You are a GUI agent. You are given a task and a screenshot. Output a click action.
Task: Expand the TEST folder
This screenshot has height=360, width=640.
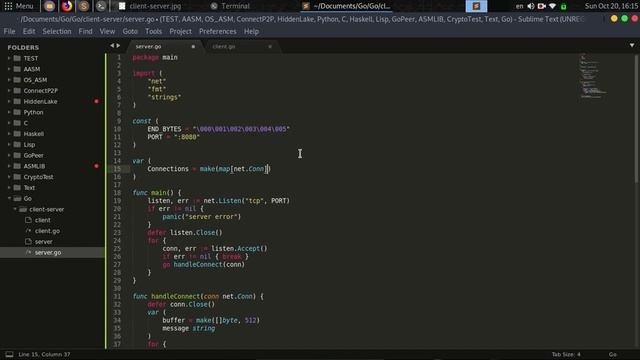pos(9,58)
